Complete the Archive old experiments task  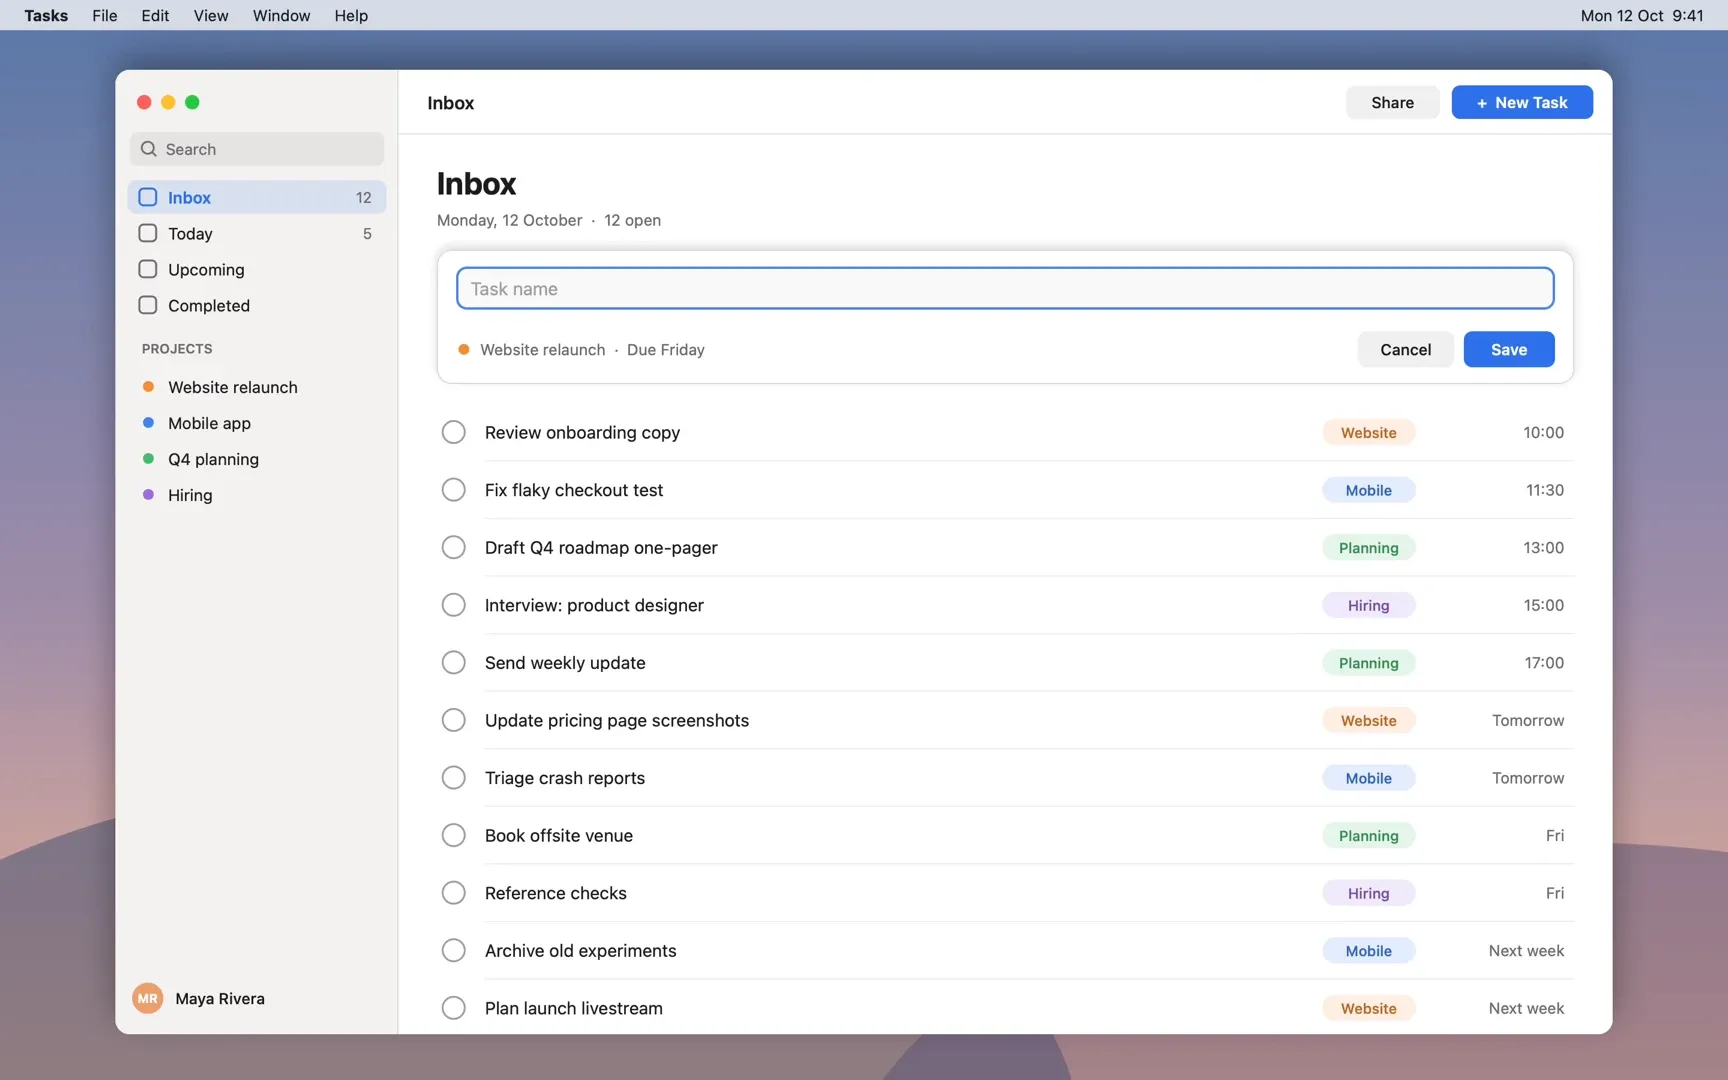coord(454,950)
